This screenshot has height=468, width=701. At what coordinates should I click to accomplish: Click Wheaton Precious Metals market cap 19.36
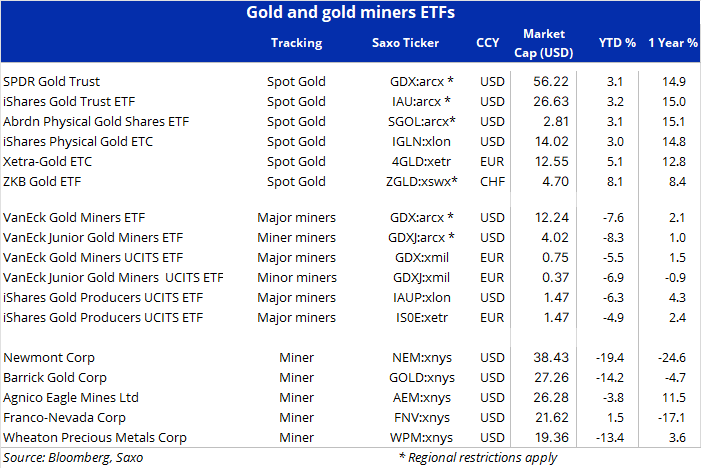[x=552, y=437]
